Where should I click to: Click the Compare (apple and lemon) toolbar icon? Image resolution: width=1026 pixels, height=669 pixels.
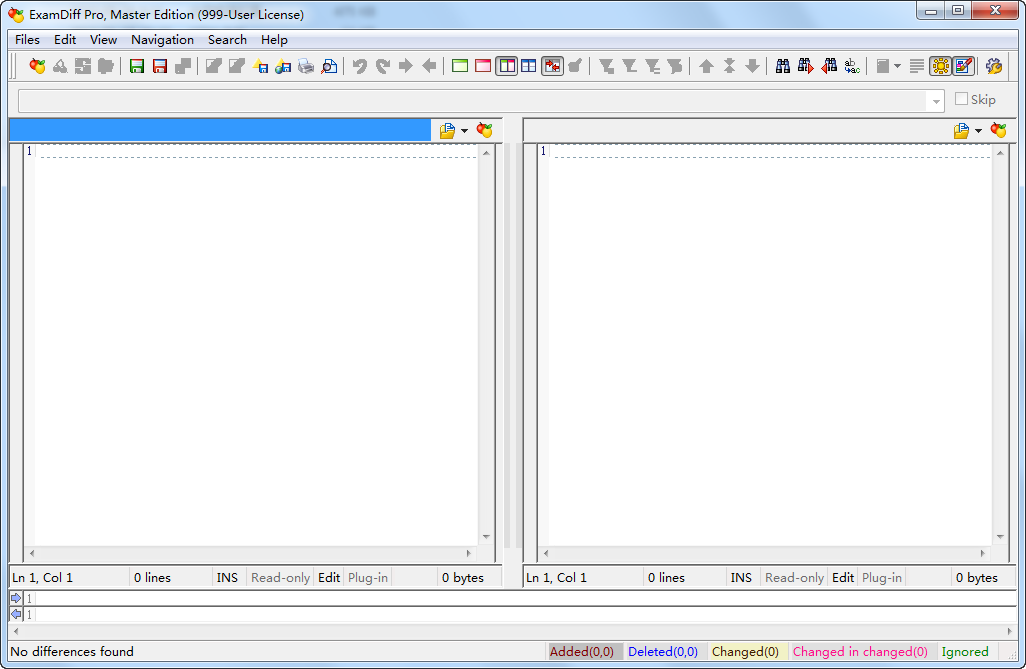(37, 66)
